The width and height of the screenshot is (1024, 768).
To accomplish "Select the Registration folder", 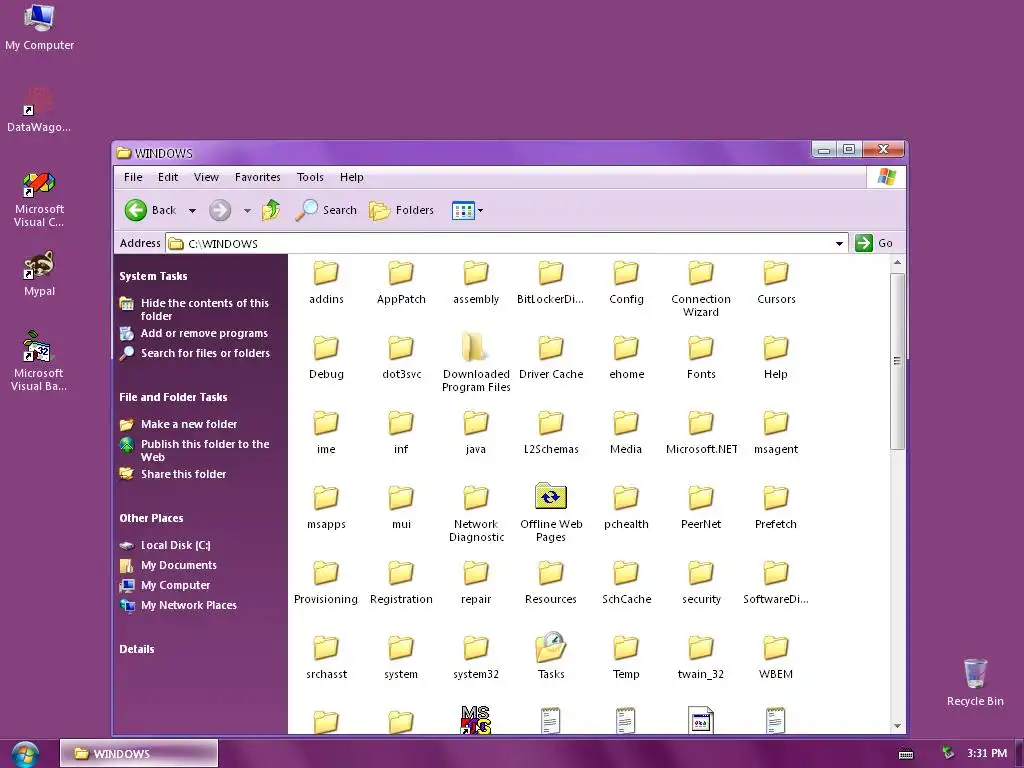I will click(x=401, y=583).
